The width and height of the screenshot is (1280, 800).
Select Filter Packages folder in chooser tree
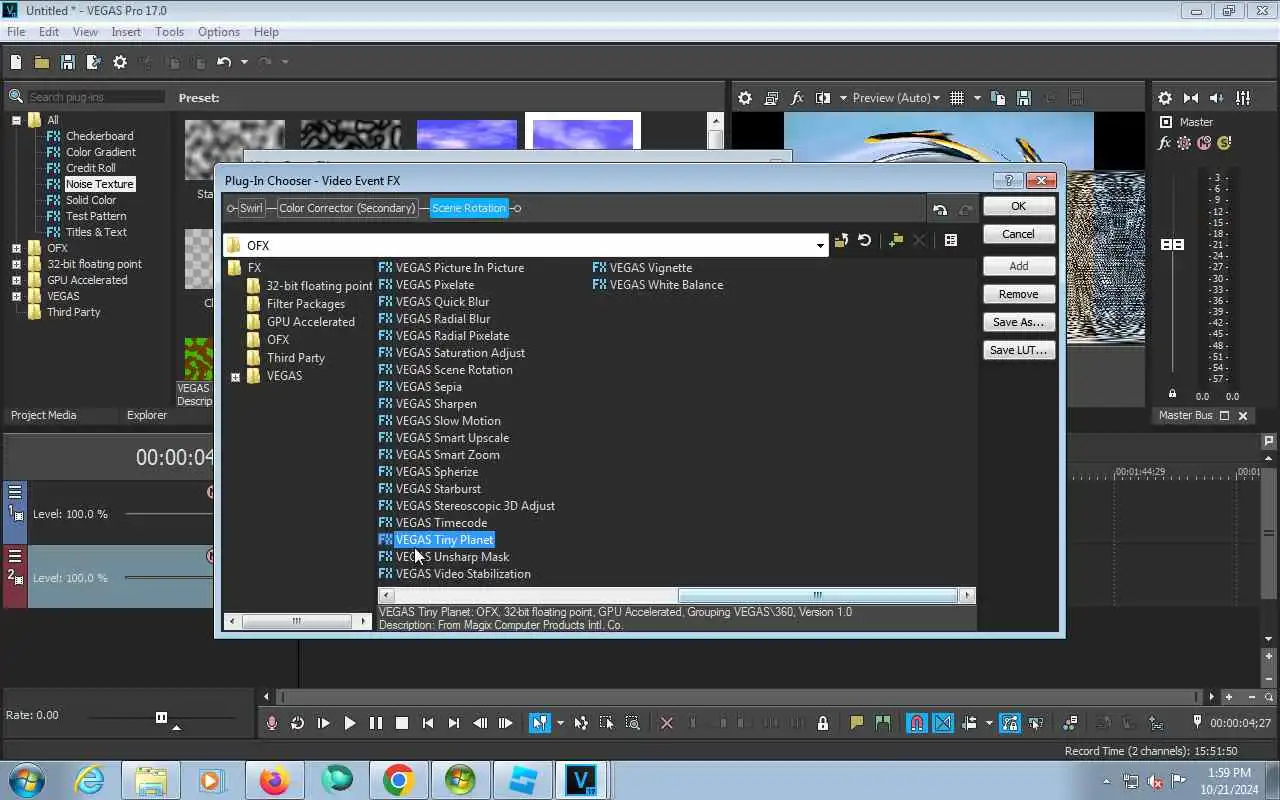point(305,304)
